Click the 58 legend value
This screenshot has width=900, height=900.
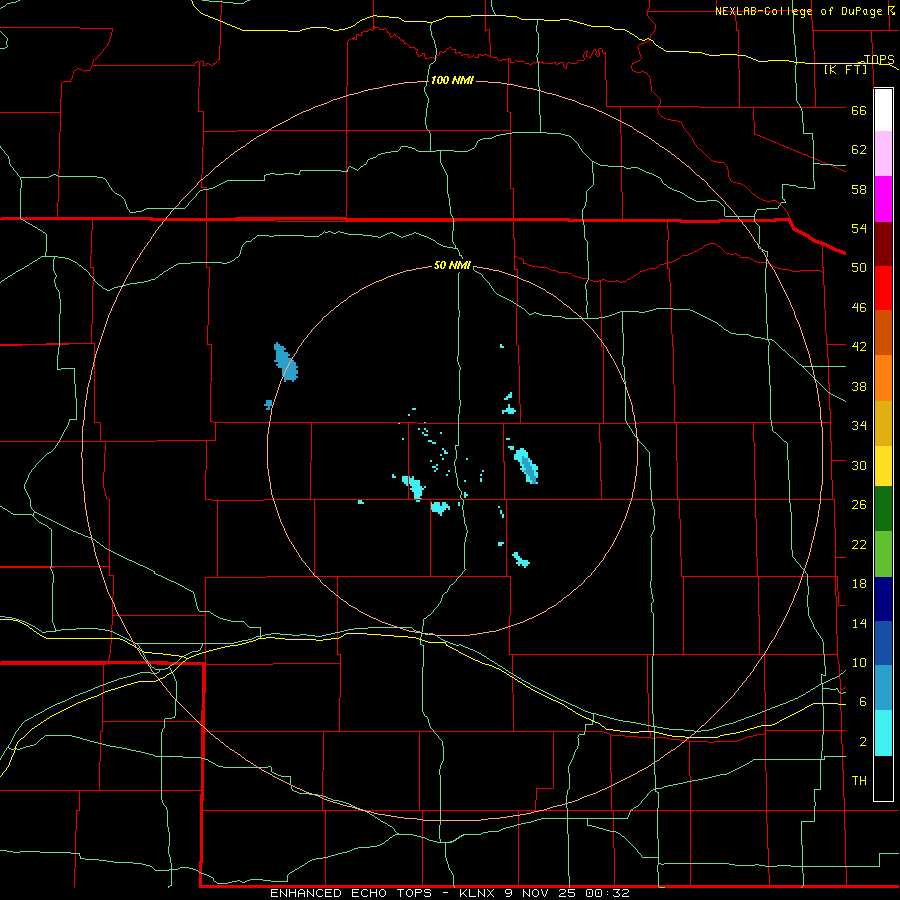859,189
